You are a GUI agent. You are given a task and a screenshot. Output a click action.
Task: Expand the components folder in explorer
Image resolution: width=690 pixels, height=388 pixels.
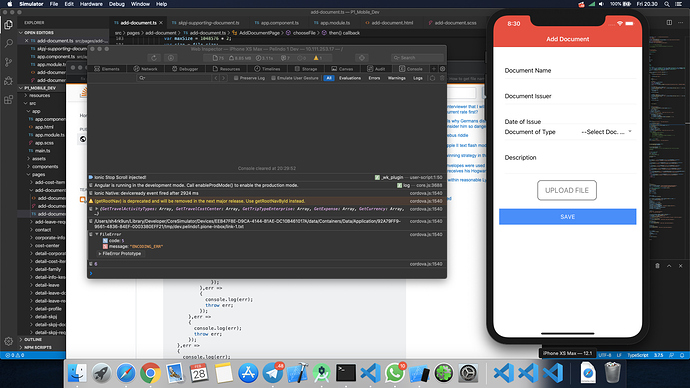click(44, 167)
